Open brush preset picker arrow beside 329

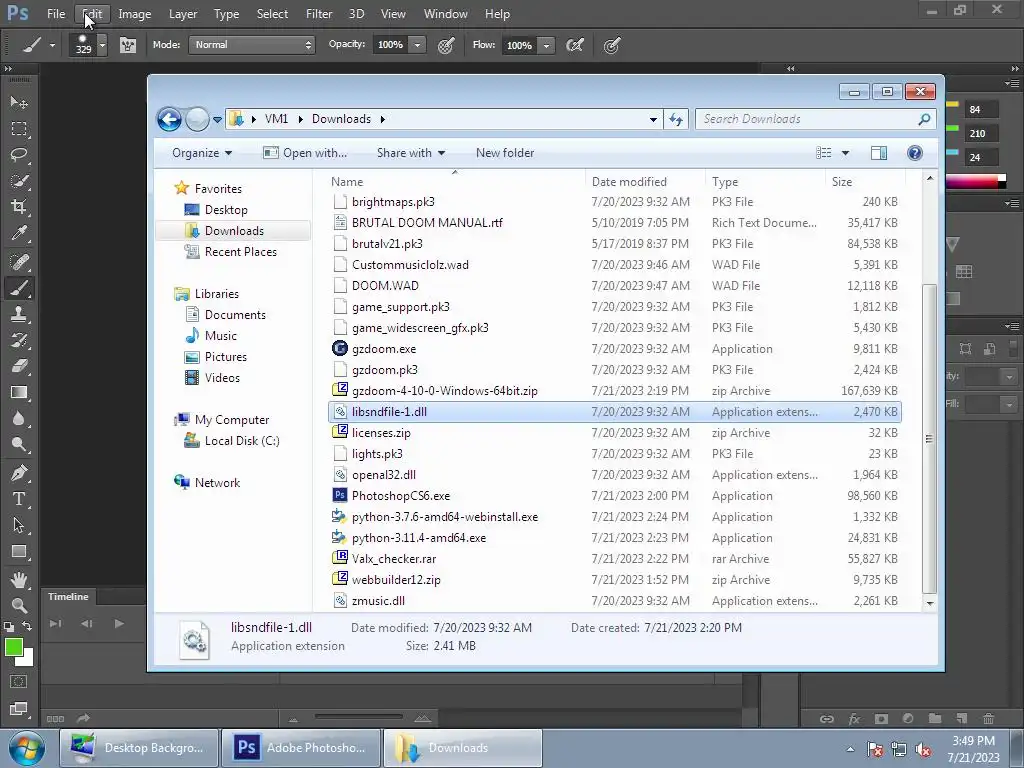click(x=102, y=45)
